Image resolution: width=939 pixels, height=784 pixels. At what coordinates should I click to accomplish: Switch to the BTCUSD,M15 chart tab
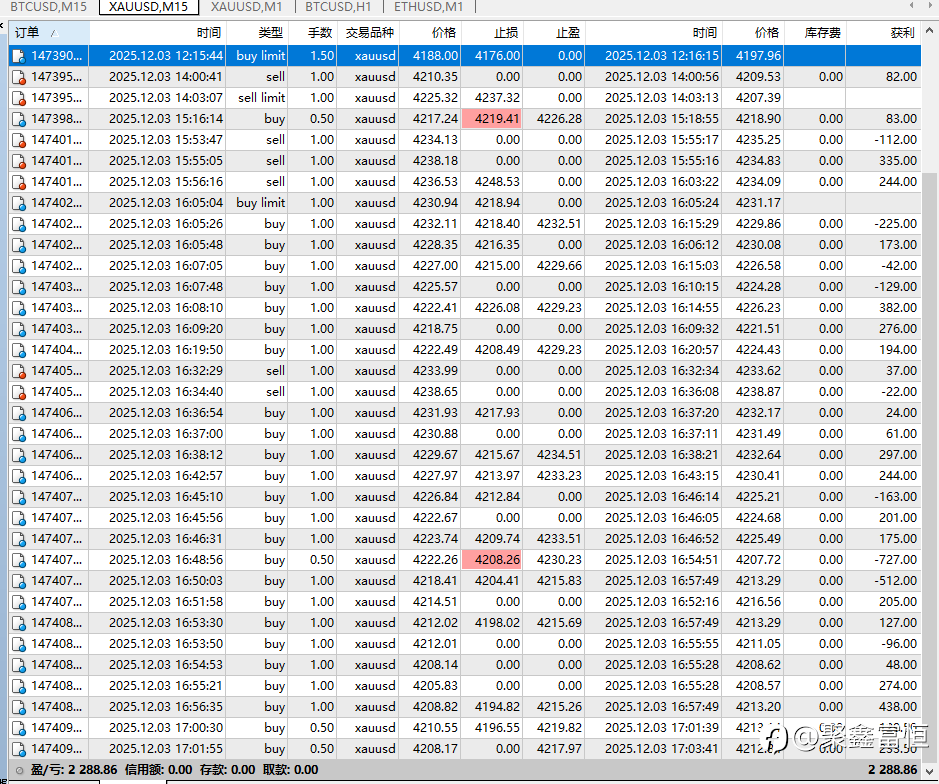coord(48,7)
